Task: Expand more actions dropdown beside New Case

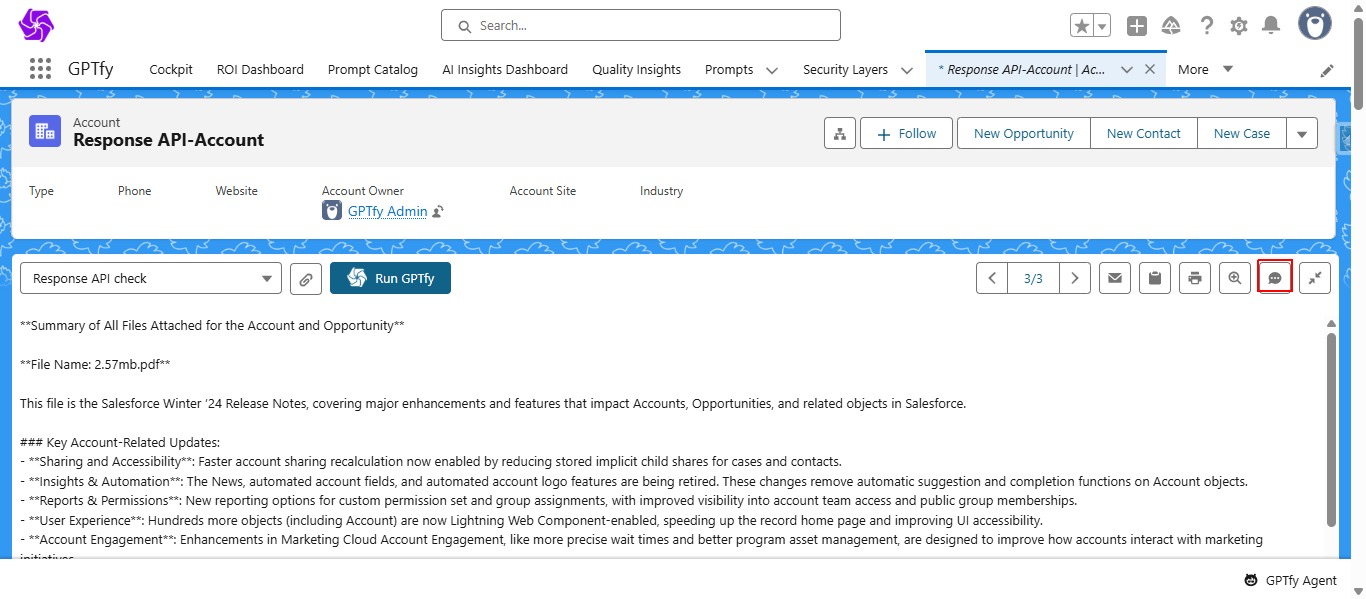Action: tap(1301, 134)
